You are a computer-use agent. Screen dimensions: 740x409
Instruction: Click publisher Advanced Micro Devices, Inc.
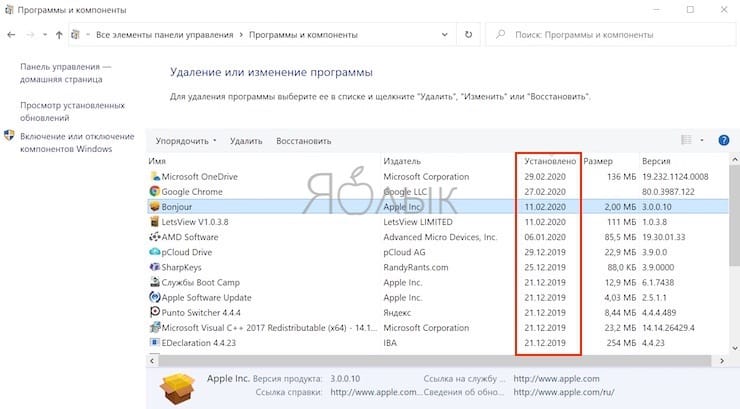coord(440,237)
